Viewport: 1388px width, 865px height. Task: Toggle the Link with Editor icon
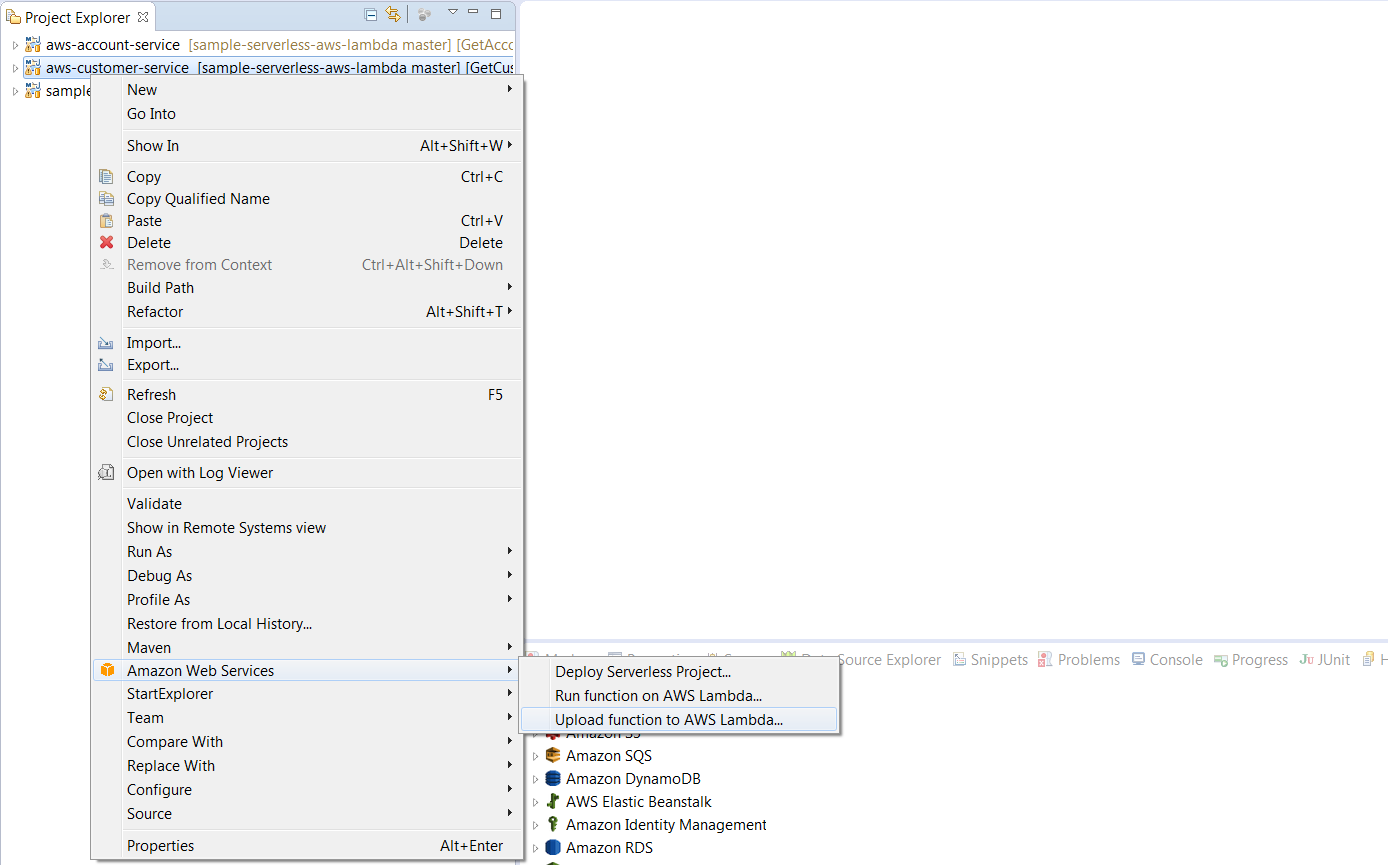tap(393, 15)
